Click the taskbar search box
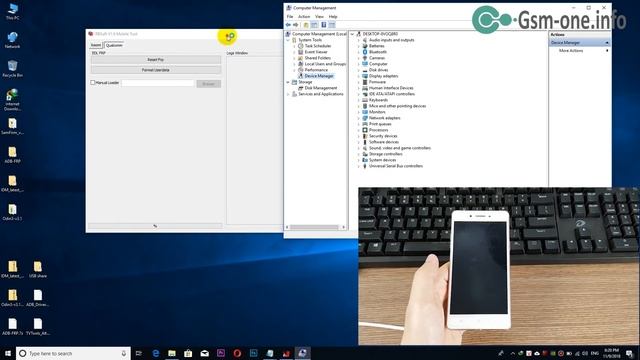The image size is (640, 360). [73, 353]
